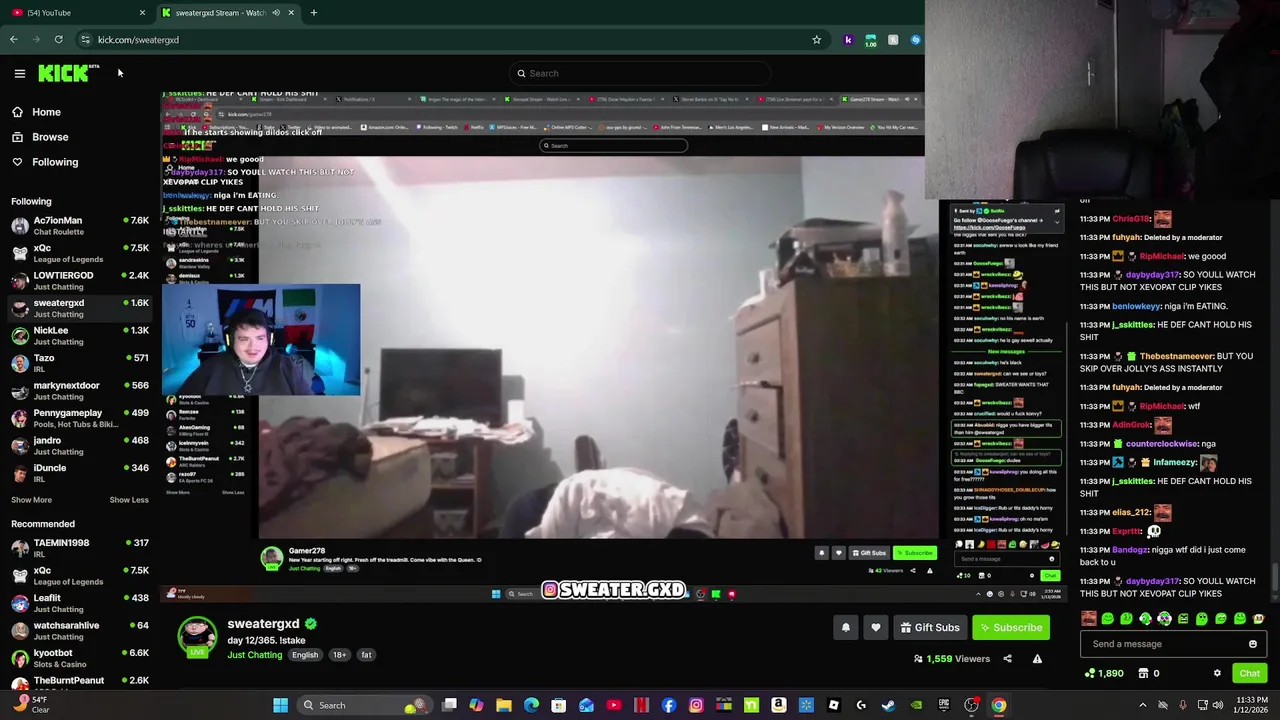Select the fat tag

coord(366,655)
